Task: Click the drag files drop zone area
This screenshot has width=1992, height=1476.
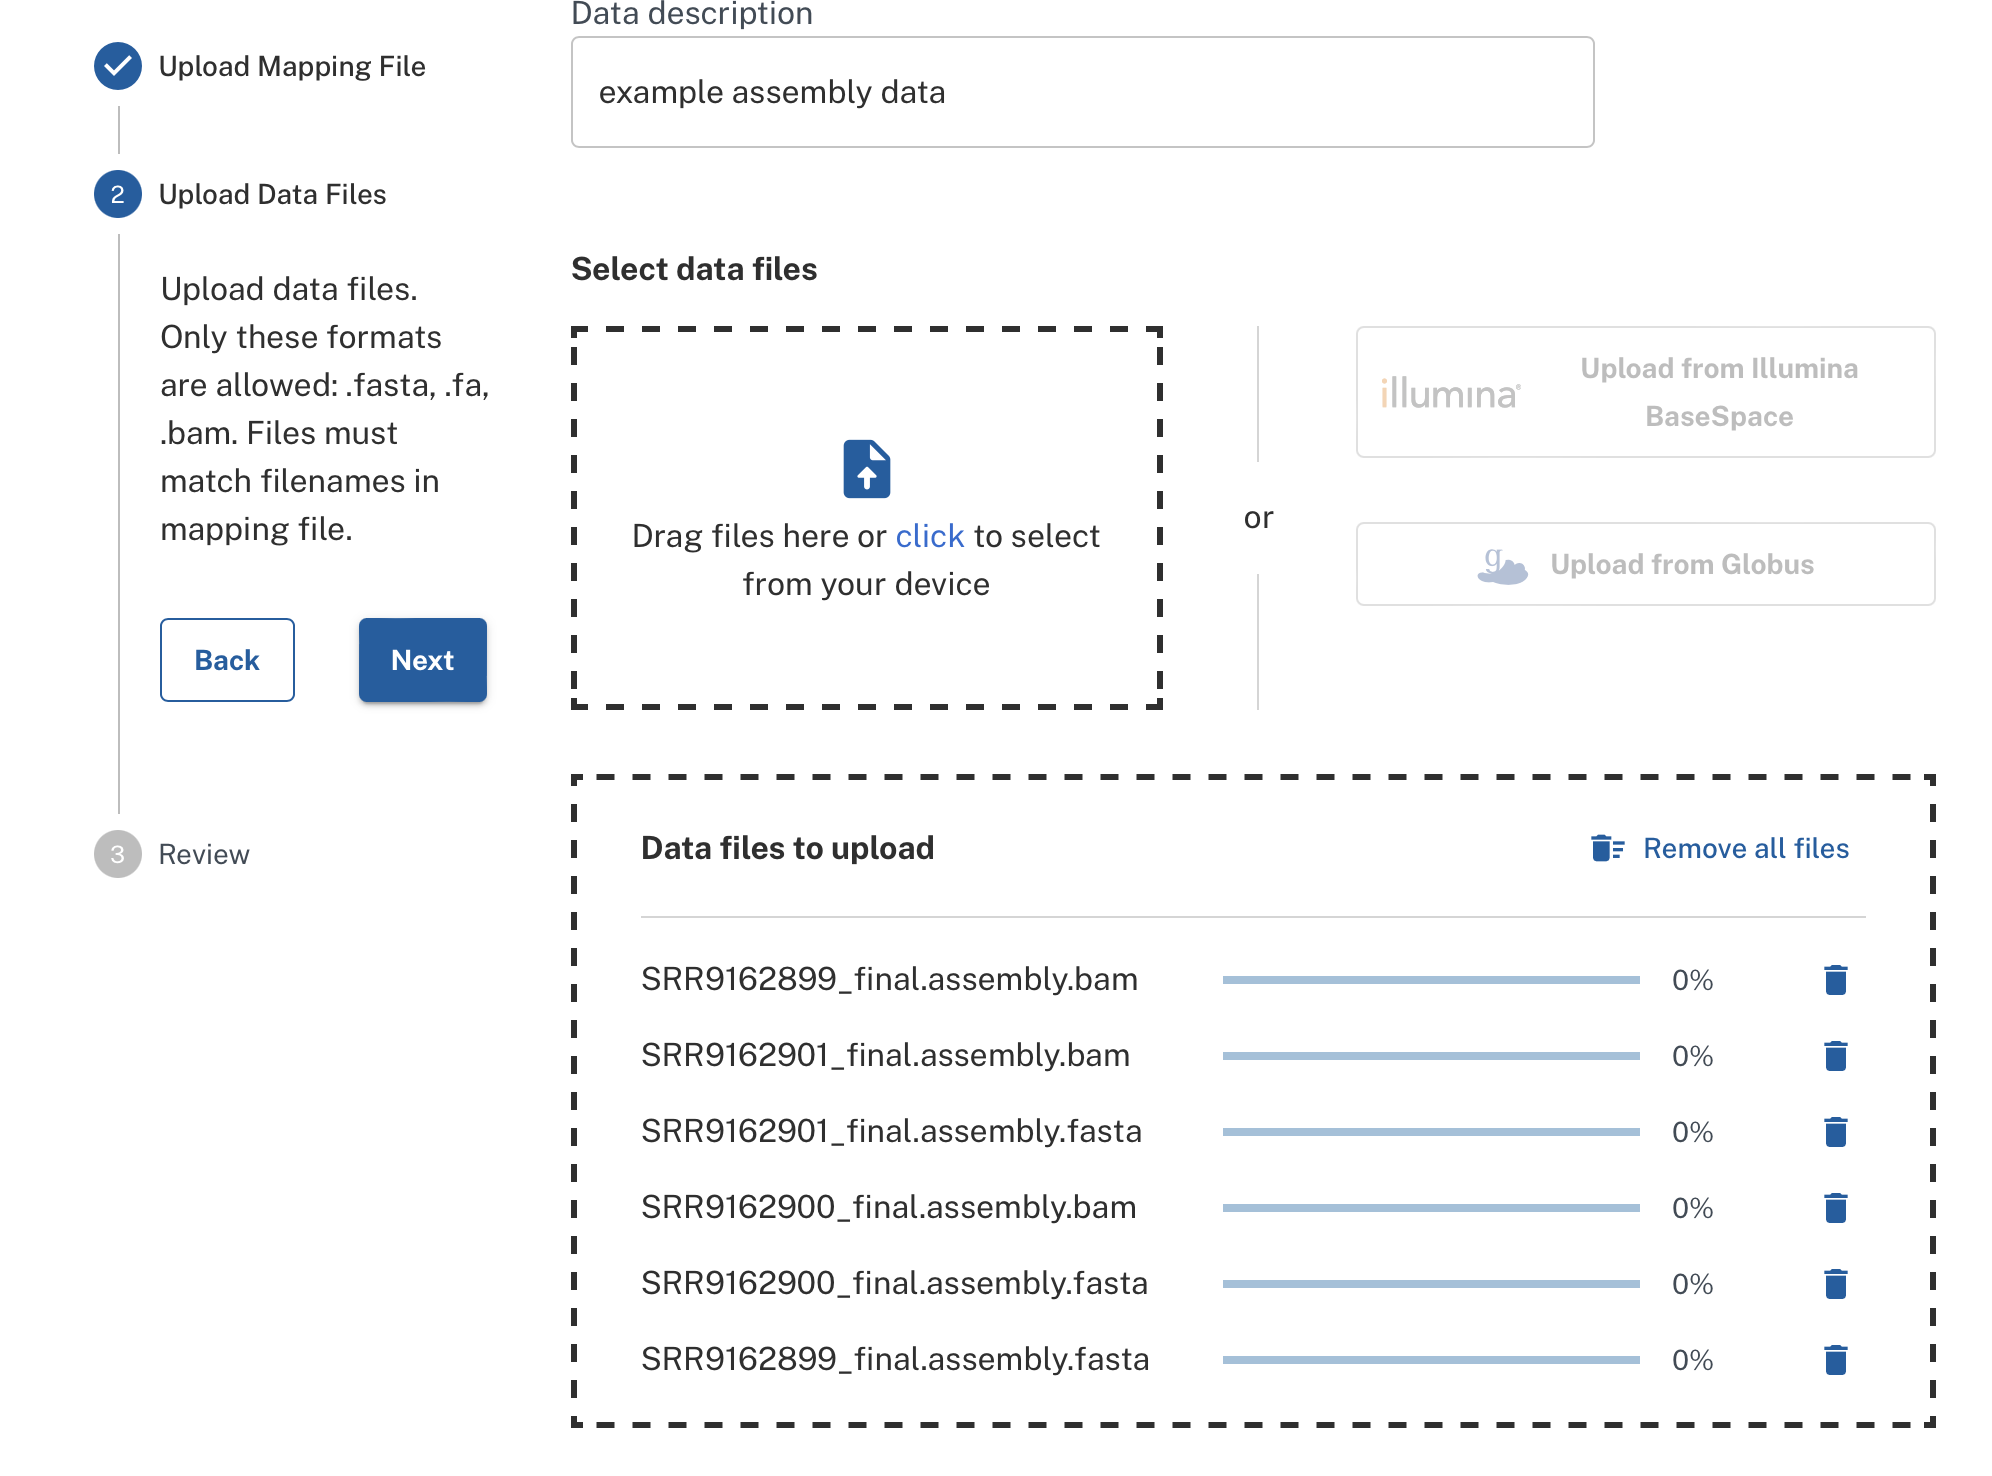Action: 866,640
